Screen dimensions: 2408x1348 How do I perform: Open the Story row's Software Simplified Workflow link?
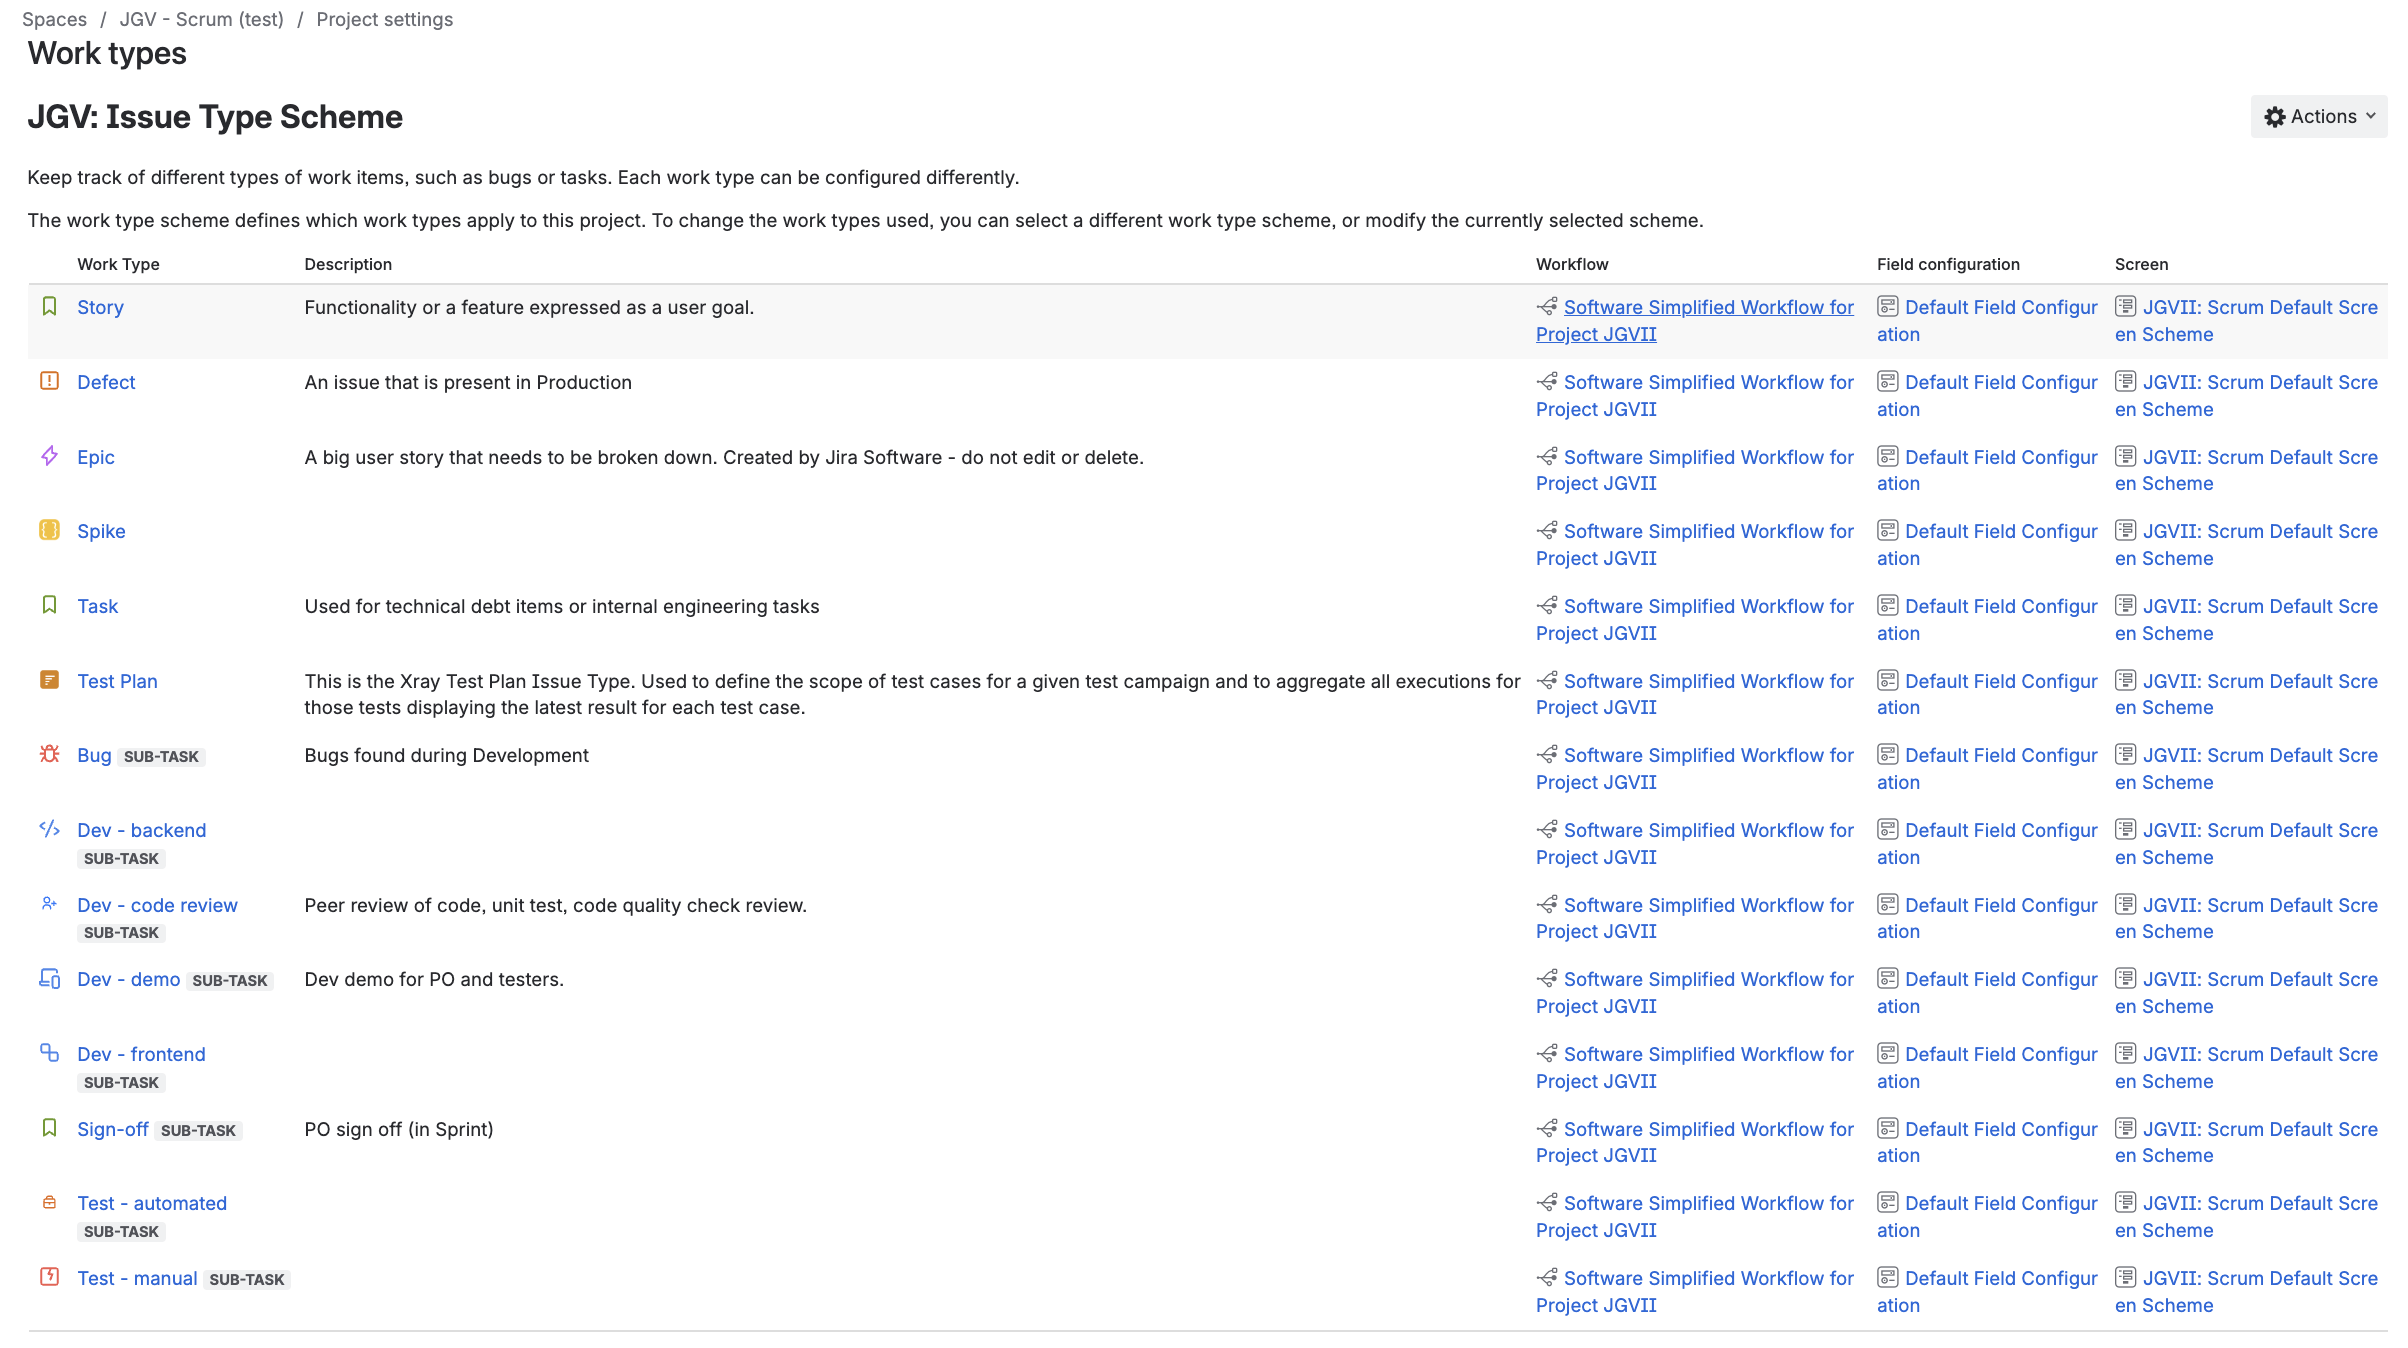tap(1695, 320)
